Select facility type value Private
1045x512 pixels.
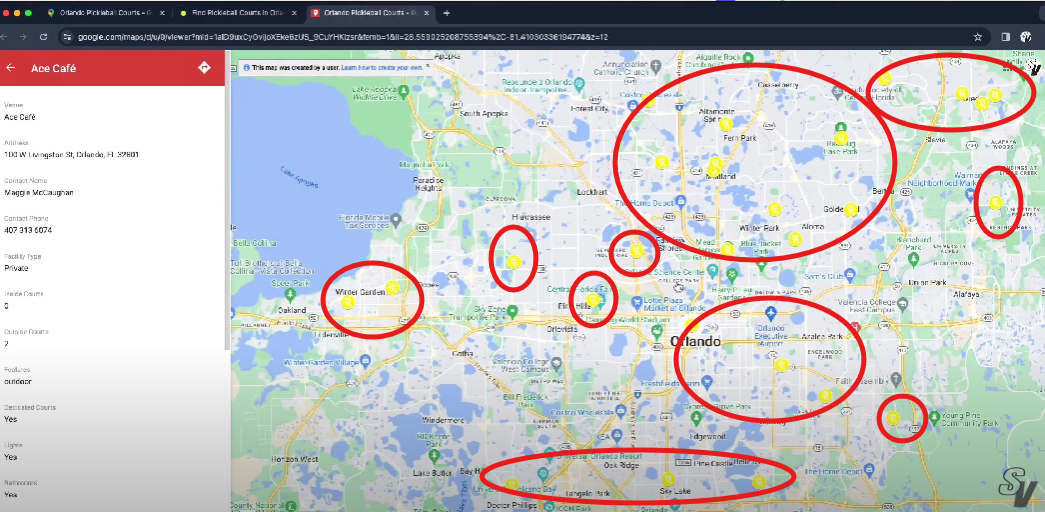(x=16, y=268)
